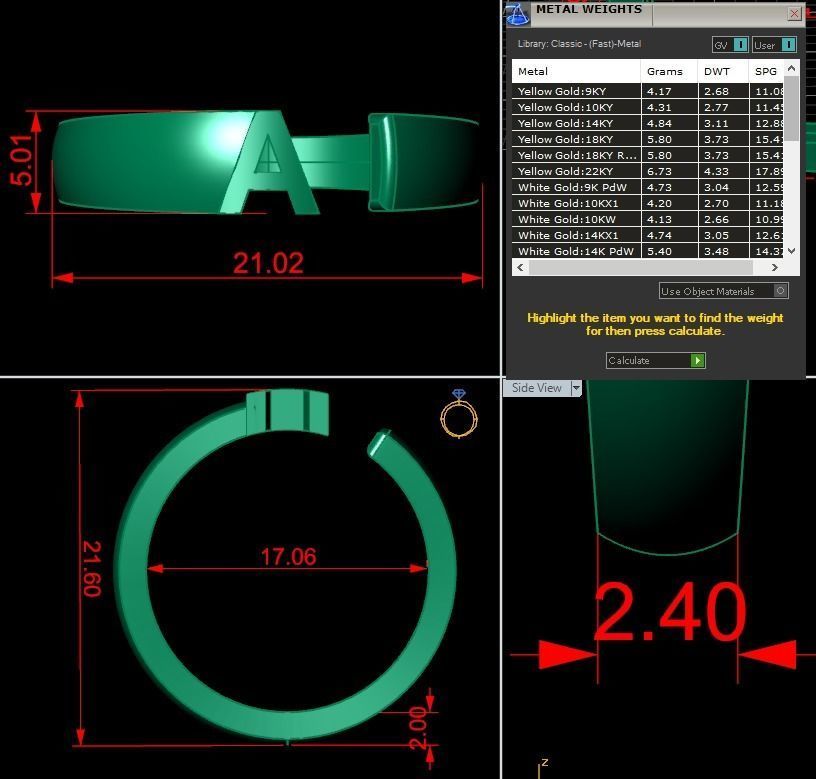
Task: Click the Library: Classic - (Fast)-Metal label
Action: click(x=579, y=44)
